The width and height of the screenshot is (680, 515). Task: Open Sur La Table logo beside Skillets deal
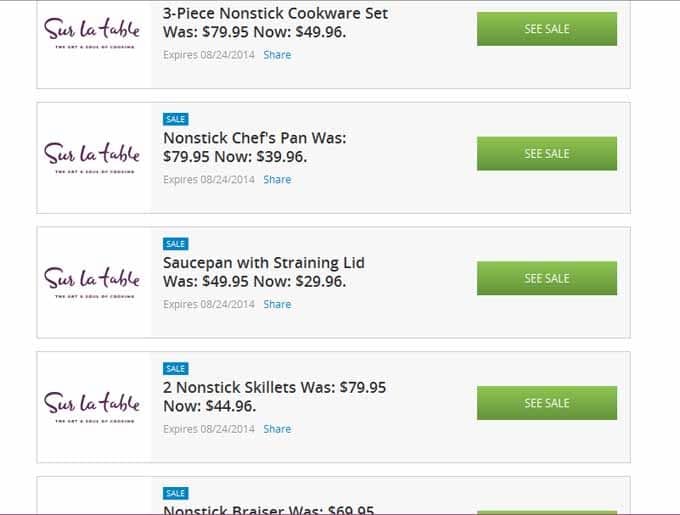click(x=92, y=407)
